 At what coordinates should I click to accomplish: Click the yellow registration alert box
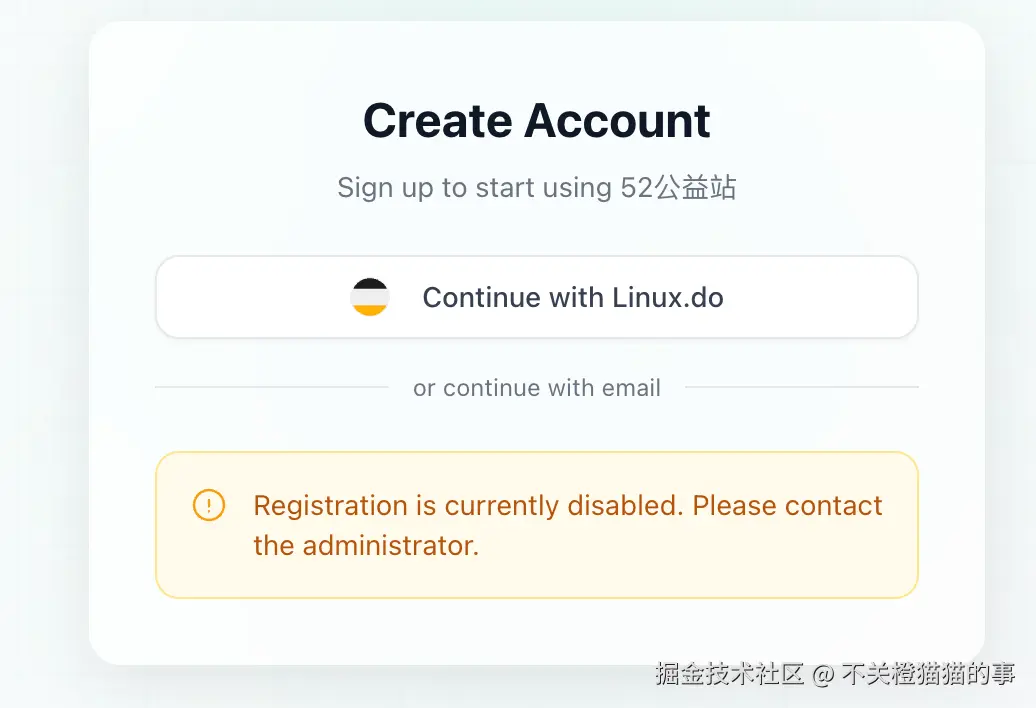pos(536,524)
